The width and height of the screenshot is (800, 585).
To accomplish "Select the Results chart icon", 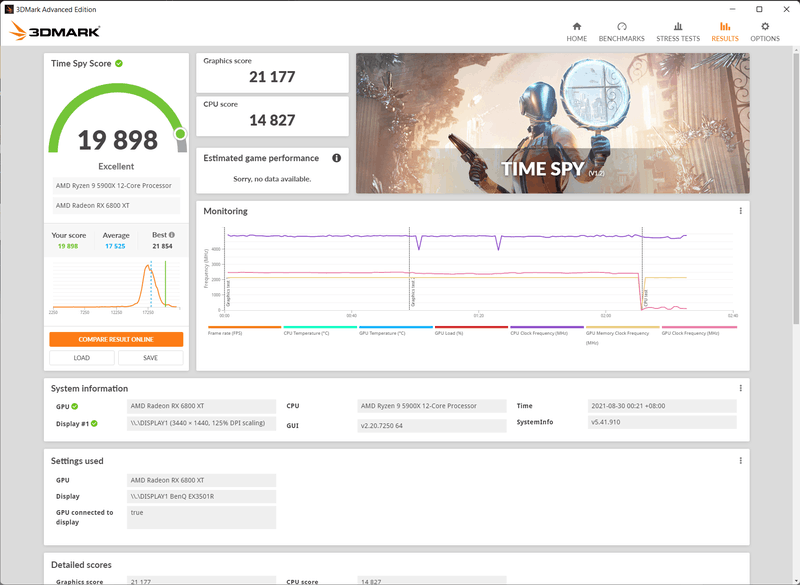I will [x=725, y=27].
